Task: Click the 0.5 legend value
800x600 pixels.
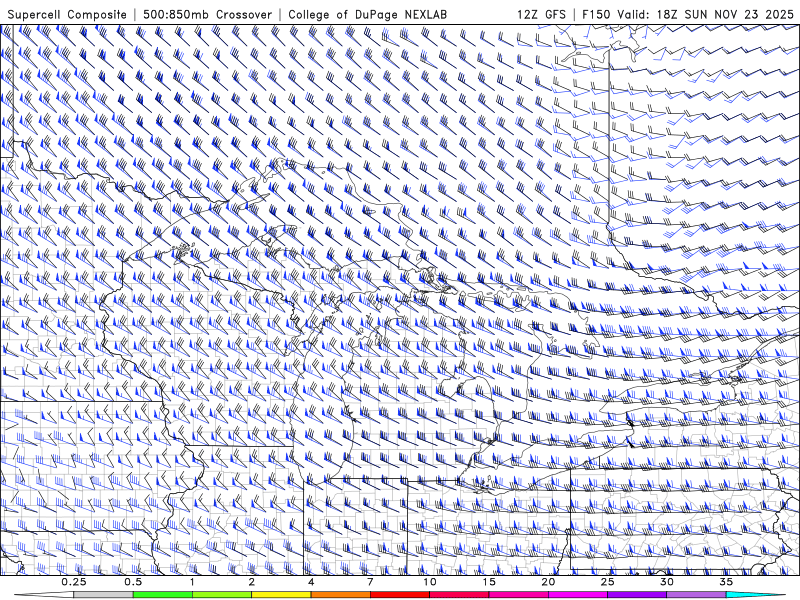Action: (133, 582)
